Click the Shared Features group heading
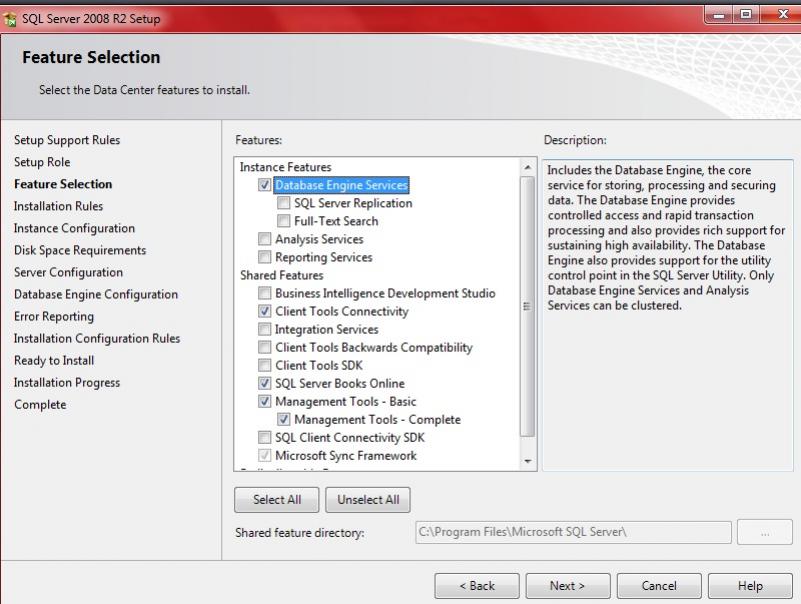 coord(282,275)
